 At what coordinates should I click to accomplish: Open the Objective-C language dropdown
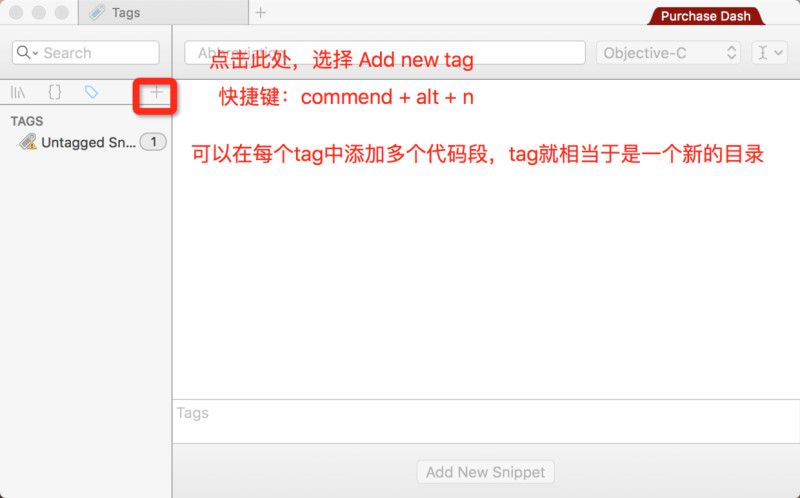click(x=668, y=53)
